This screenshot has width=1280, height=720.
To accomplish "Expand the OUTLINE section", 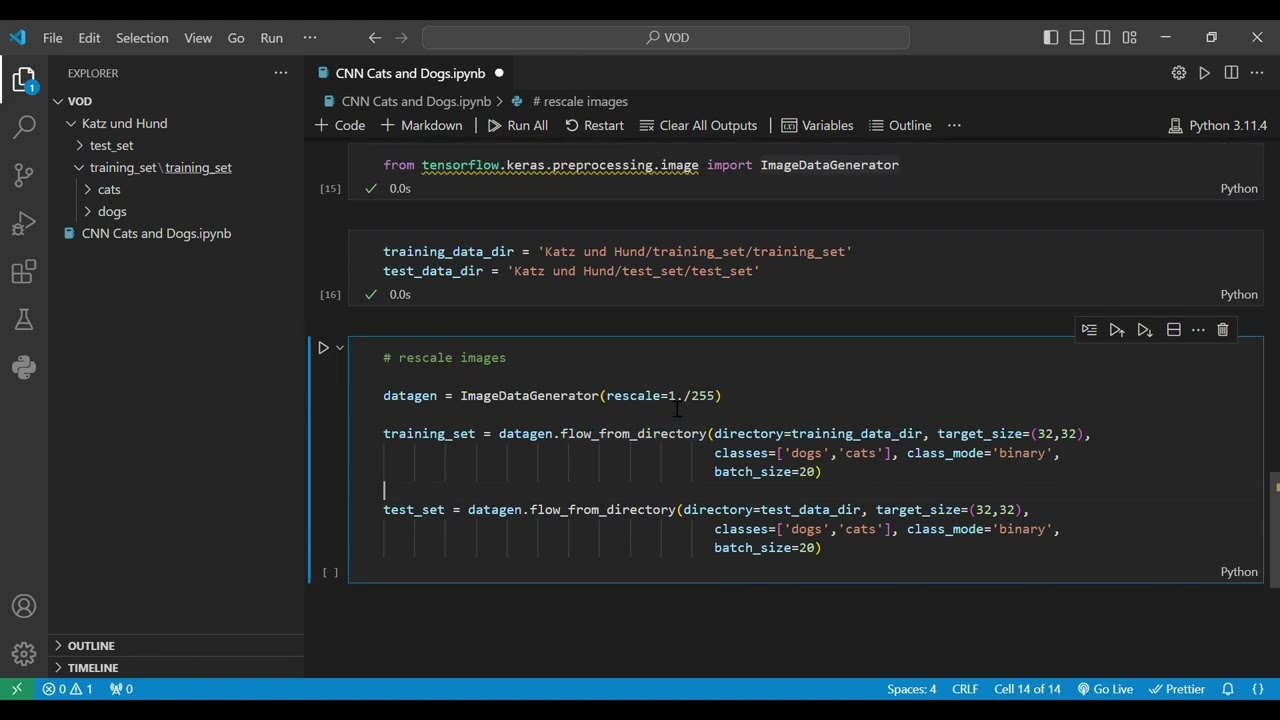I will coord(91,646).
